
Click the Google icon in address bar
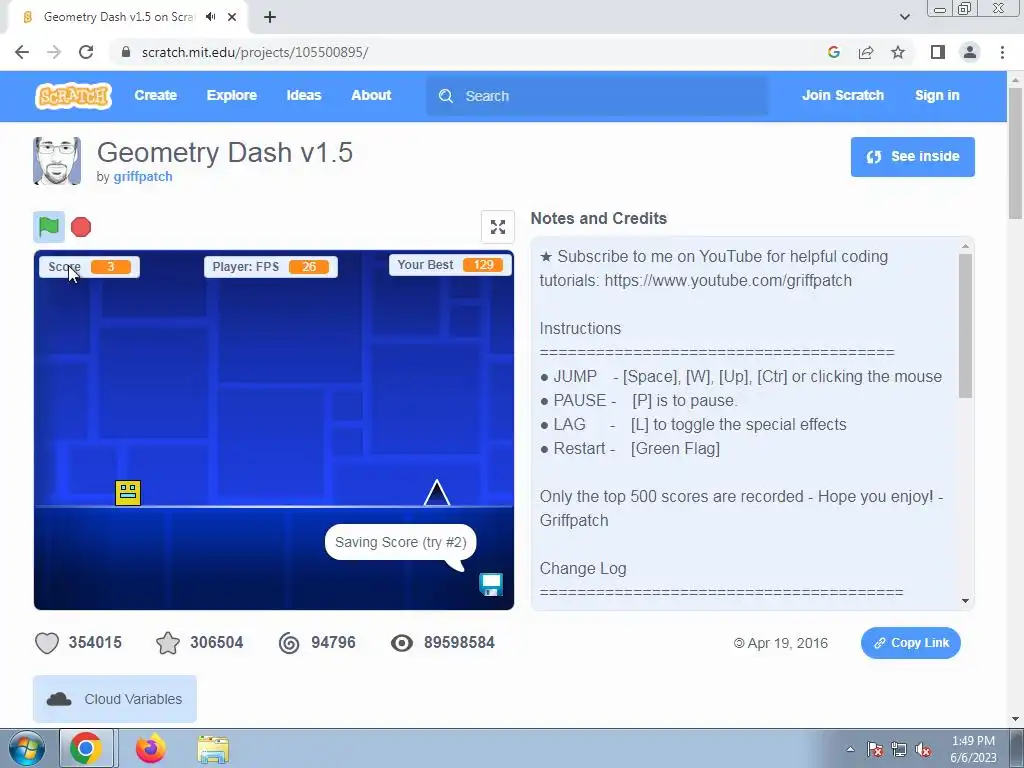pos(833,52)
